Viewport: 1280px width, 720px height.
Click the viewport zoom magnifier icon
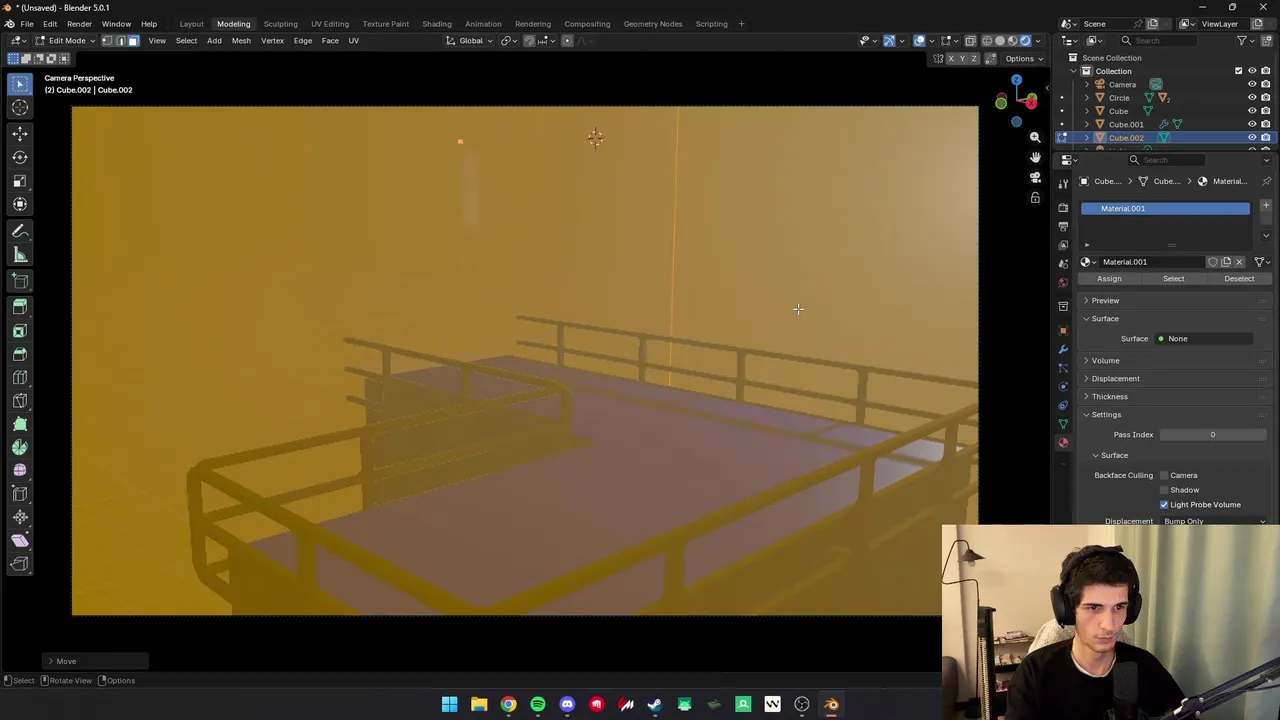(1035, 137)
